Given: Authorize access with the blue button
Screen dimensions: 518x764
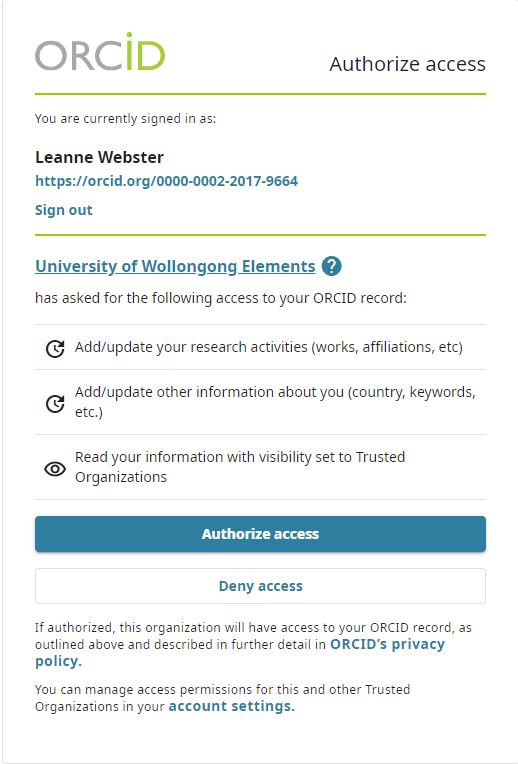Looking at the screenshot, I should tap(260, 534).
